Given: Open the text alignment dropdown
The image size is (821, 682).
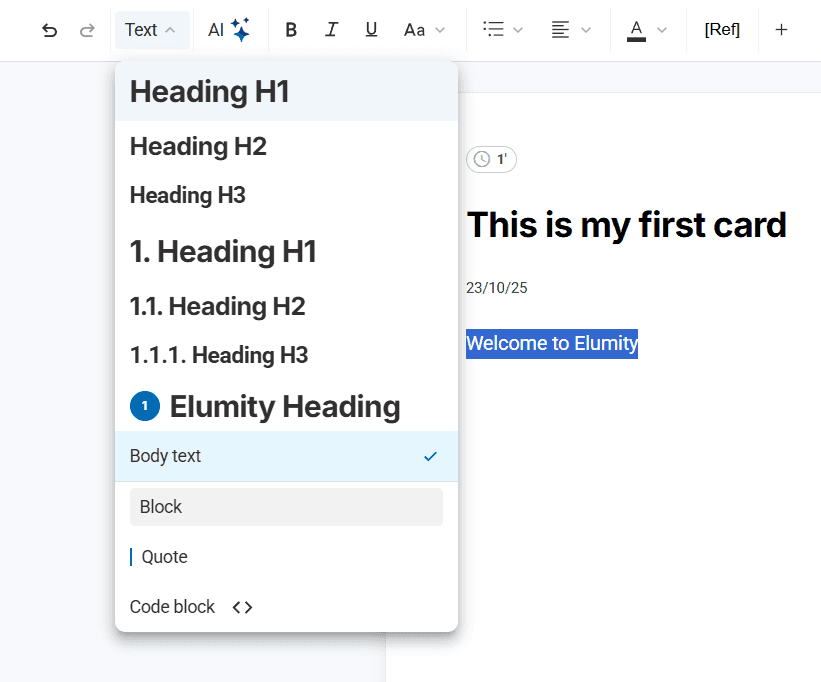Looking at the screenshot, I should tap(571, 30).
